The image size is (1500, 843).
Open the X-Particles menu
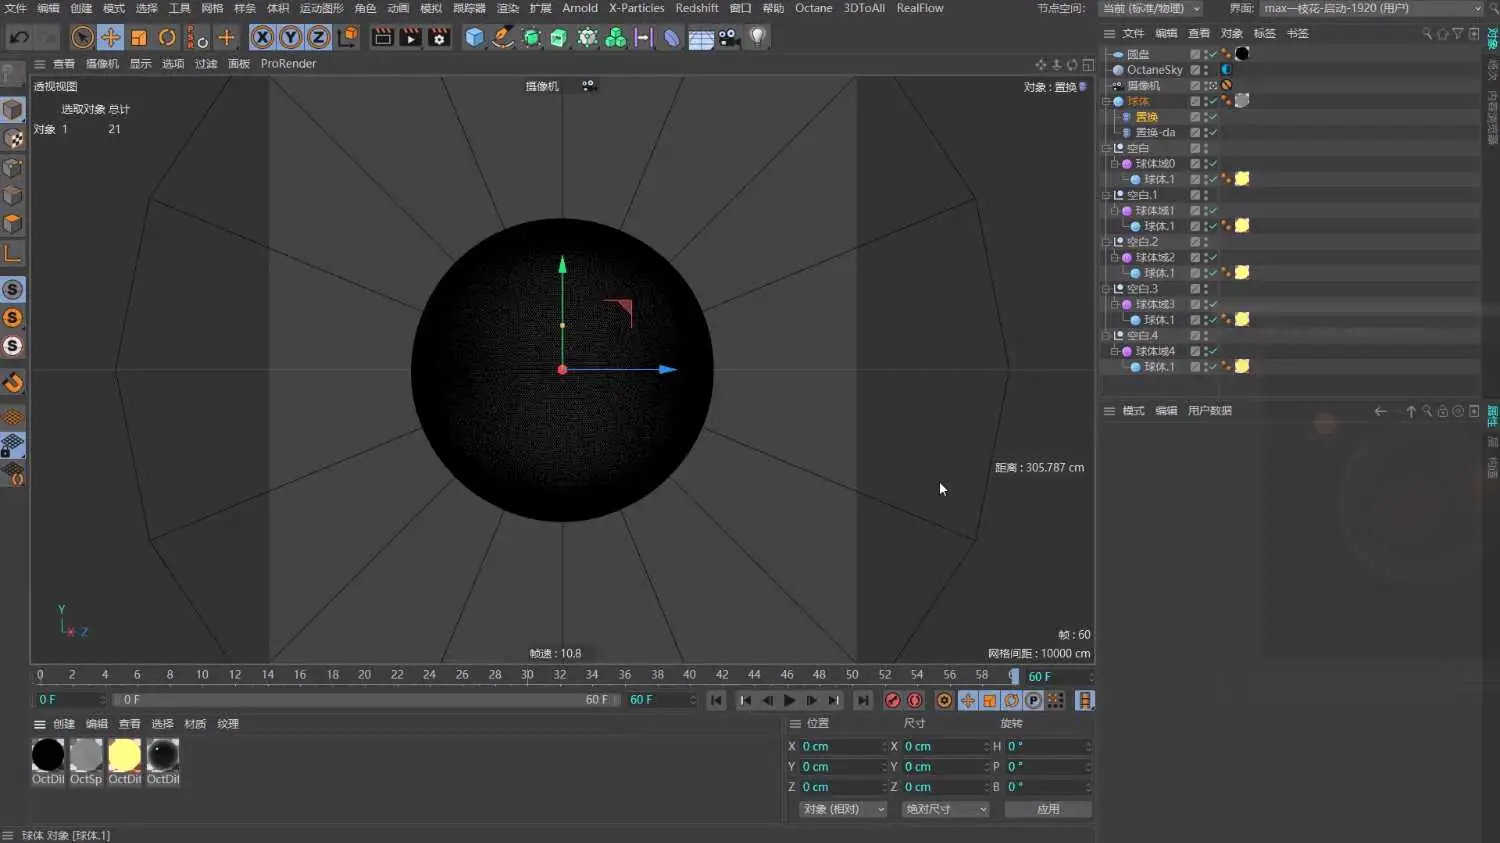coord(636,8)
